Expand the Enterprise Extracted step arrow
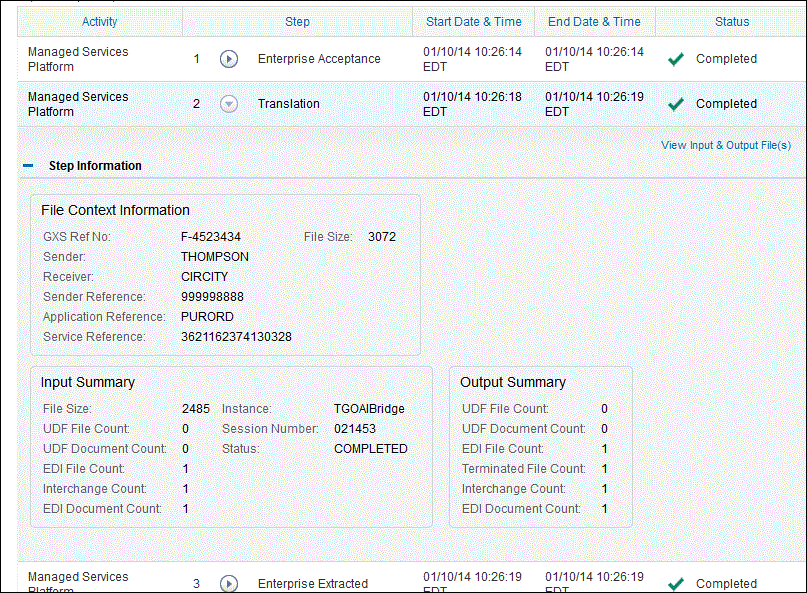807x593 pixels. point(229,584)
